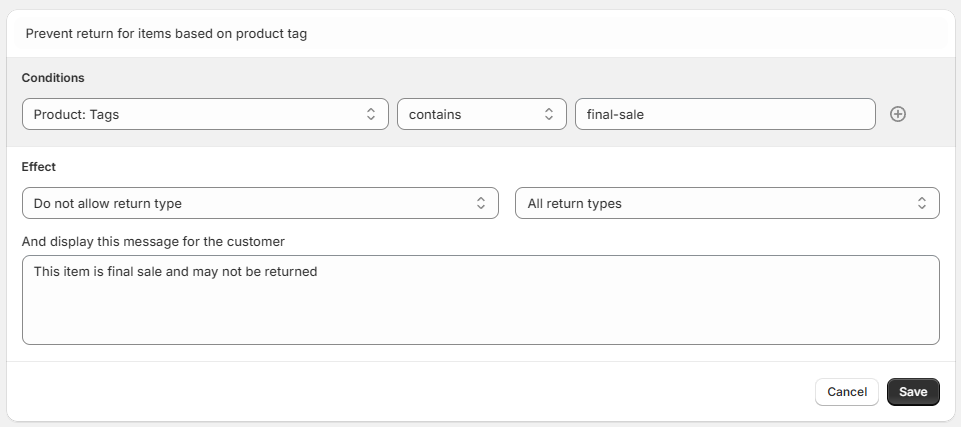Click the 'Prevent return for items' rule title
Screen dimensions: 961x427
pos(166,34)
